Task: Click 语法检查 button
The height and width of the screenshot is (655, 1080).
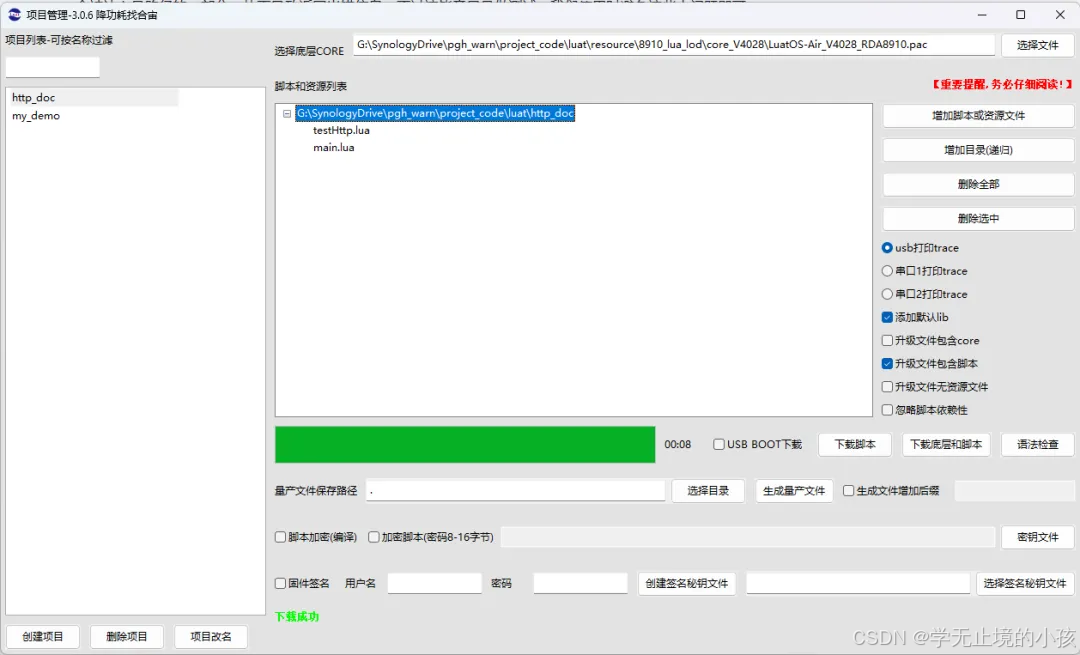Action: 1037,445
